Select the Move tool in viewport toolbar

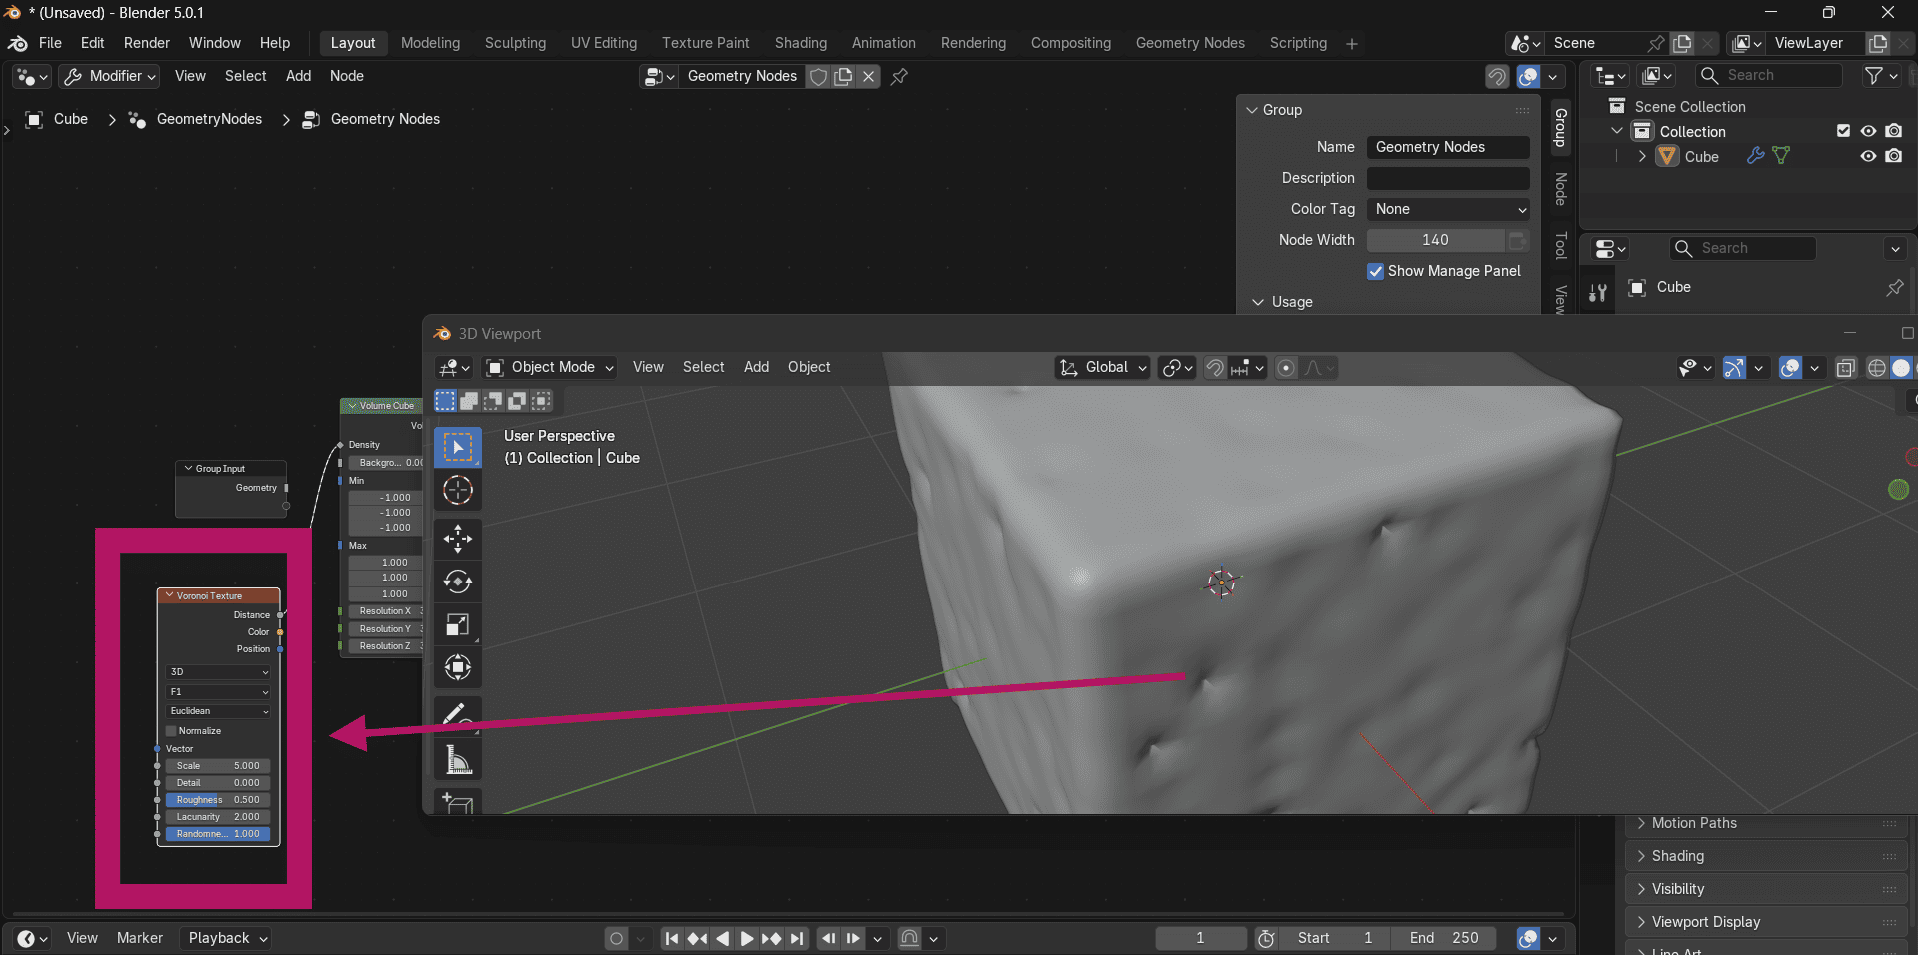tap(458, 539)
